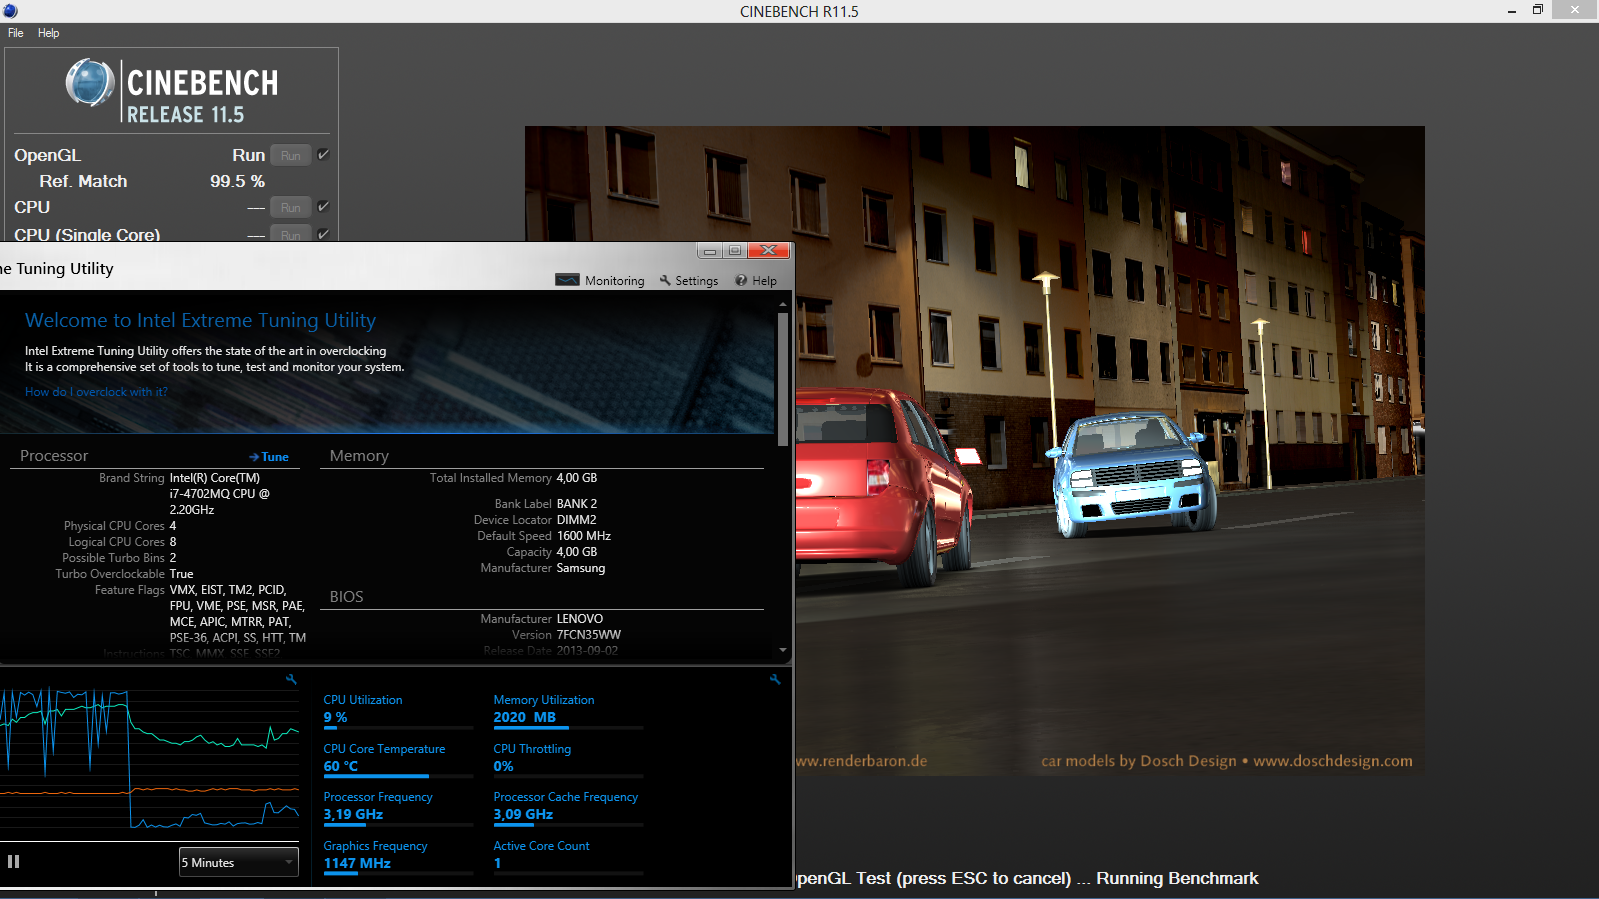Select the Graphics Frequency monitor
The image size is (1599, 899).
click(398, 855)
